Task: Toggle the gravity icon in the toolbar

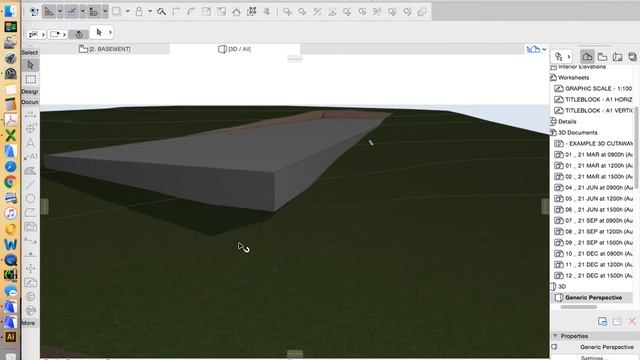Action: pyautogui.click(x=94, y=11)
